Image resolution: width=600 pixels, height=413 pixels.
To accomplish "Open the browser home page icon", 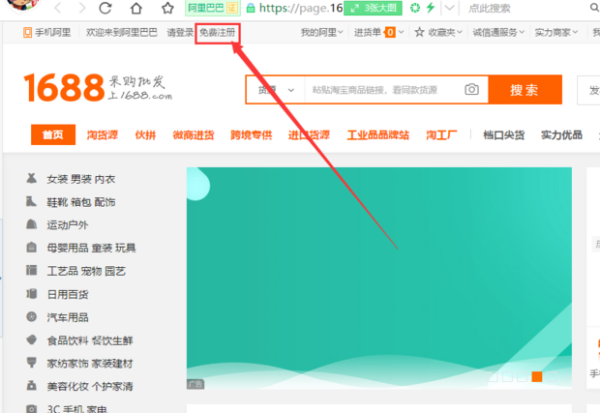I will click(x=136, y=8).
